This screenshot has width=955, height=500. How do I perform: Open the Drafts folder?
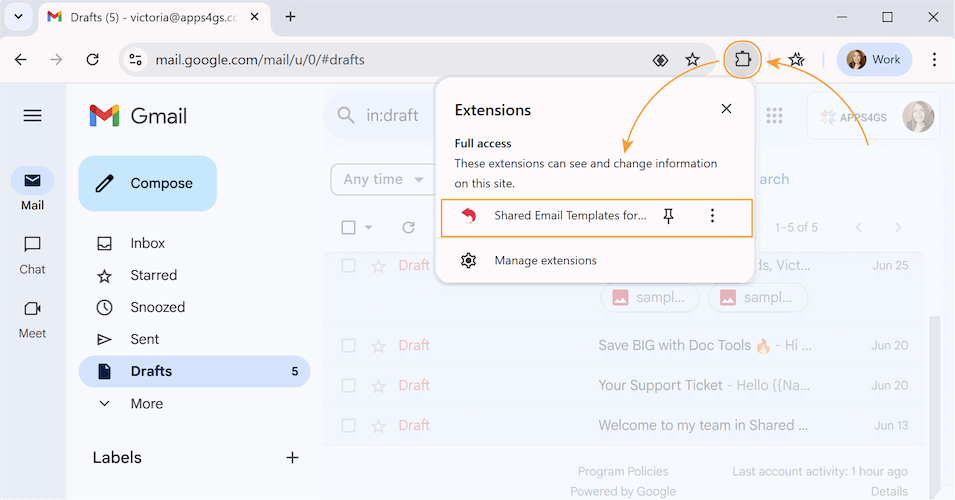click(194, 371)
